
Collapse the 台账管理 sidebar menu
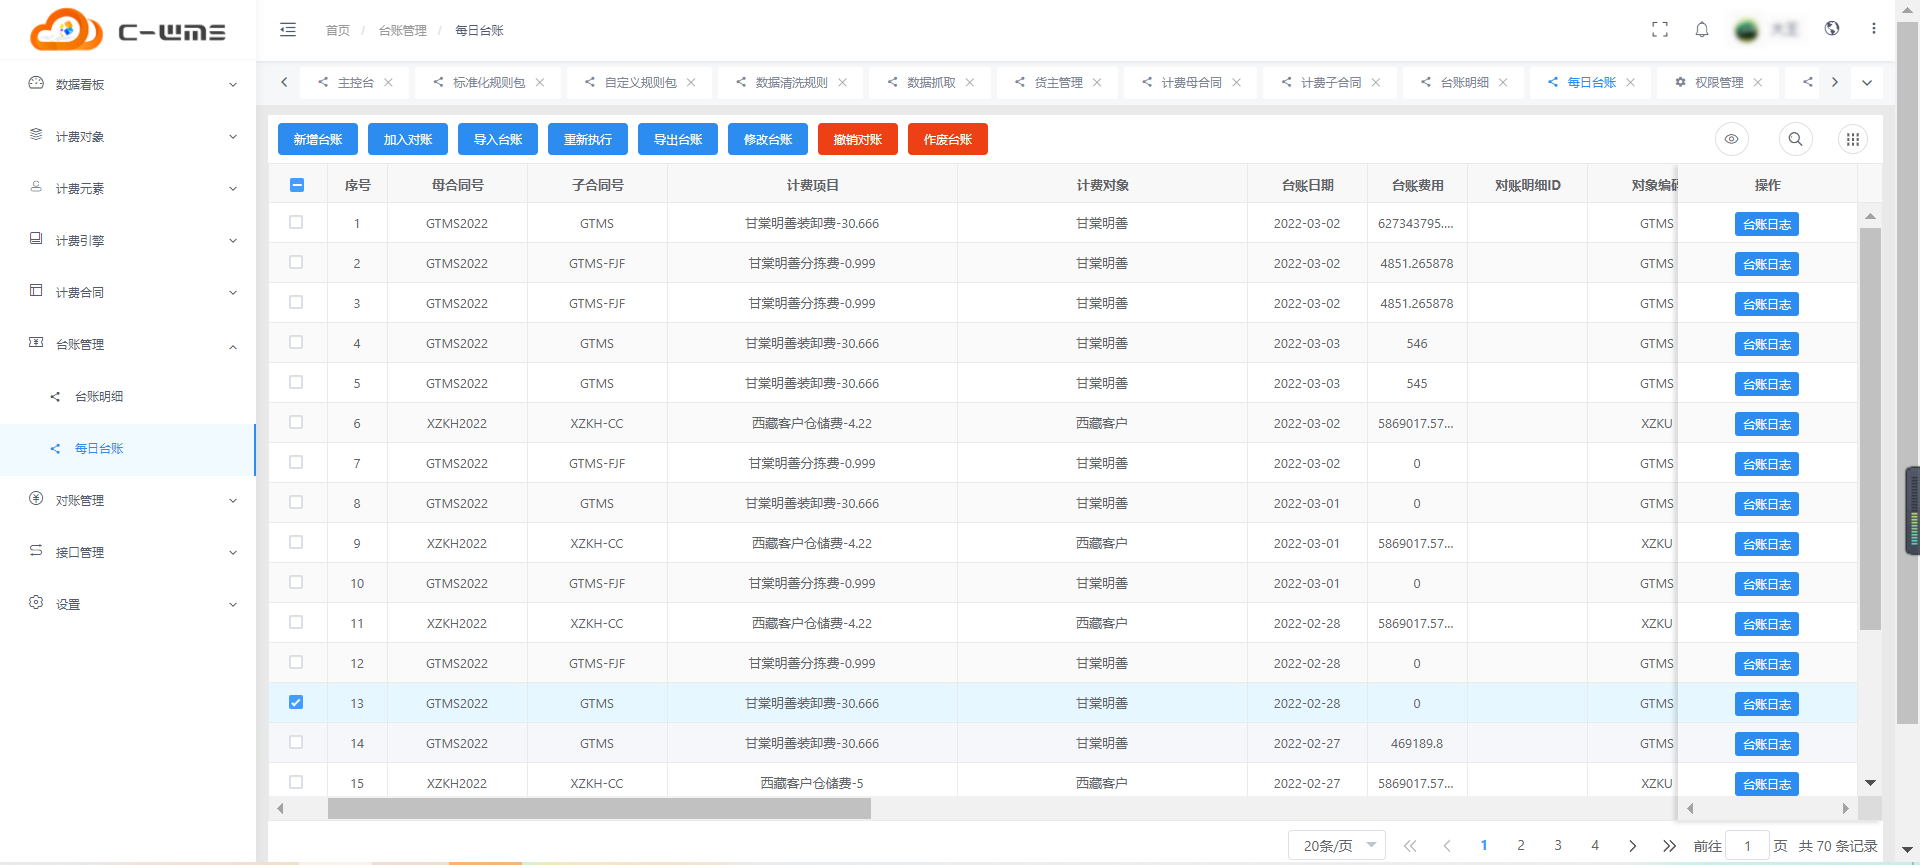click(x=128, y=344)
